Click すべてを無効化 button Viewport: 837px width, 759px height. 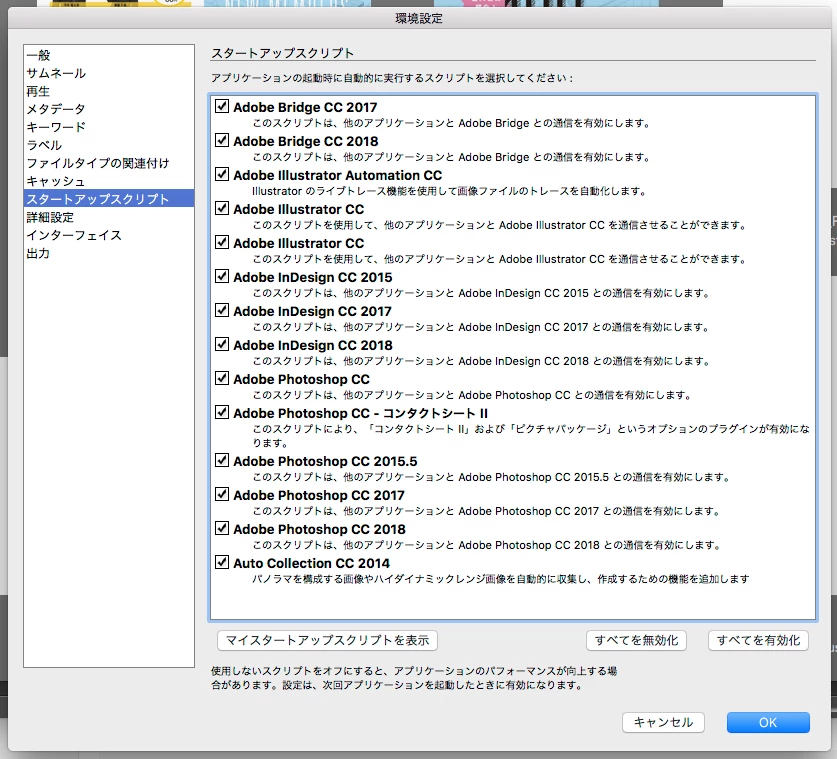[x=636, y=640]
